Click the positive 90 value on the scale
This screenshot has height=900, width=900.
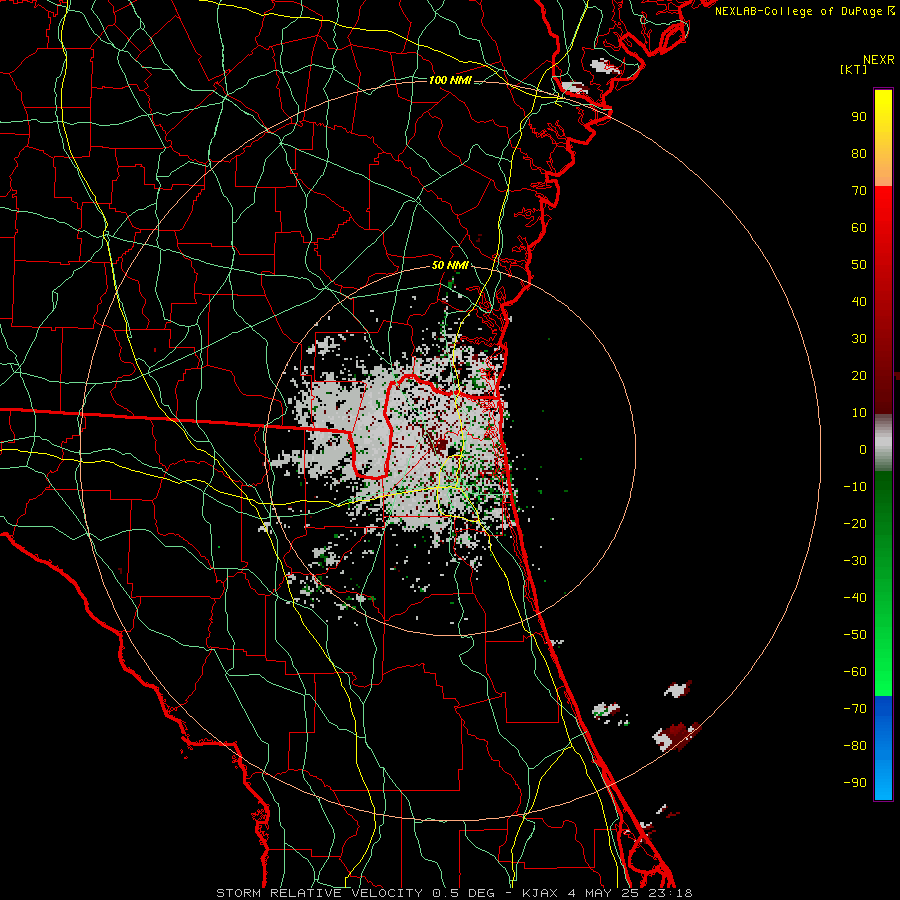pyautogui.click(x=859, y=117)
